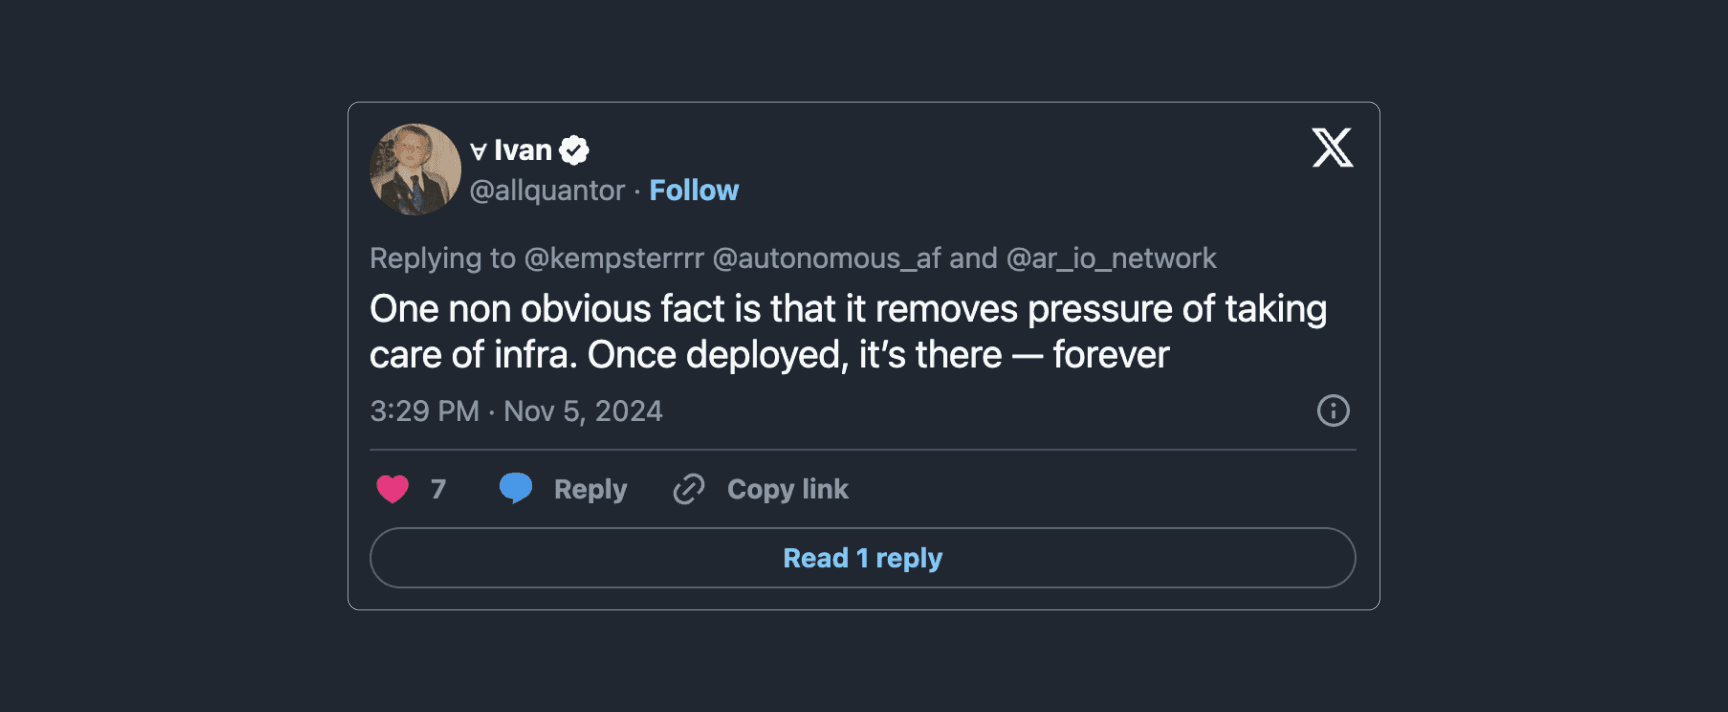
Task: Follow the @allquantor account
Action: point(693,190)
